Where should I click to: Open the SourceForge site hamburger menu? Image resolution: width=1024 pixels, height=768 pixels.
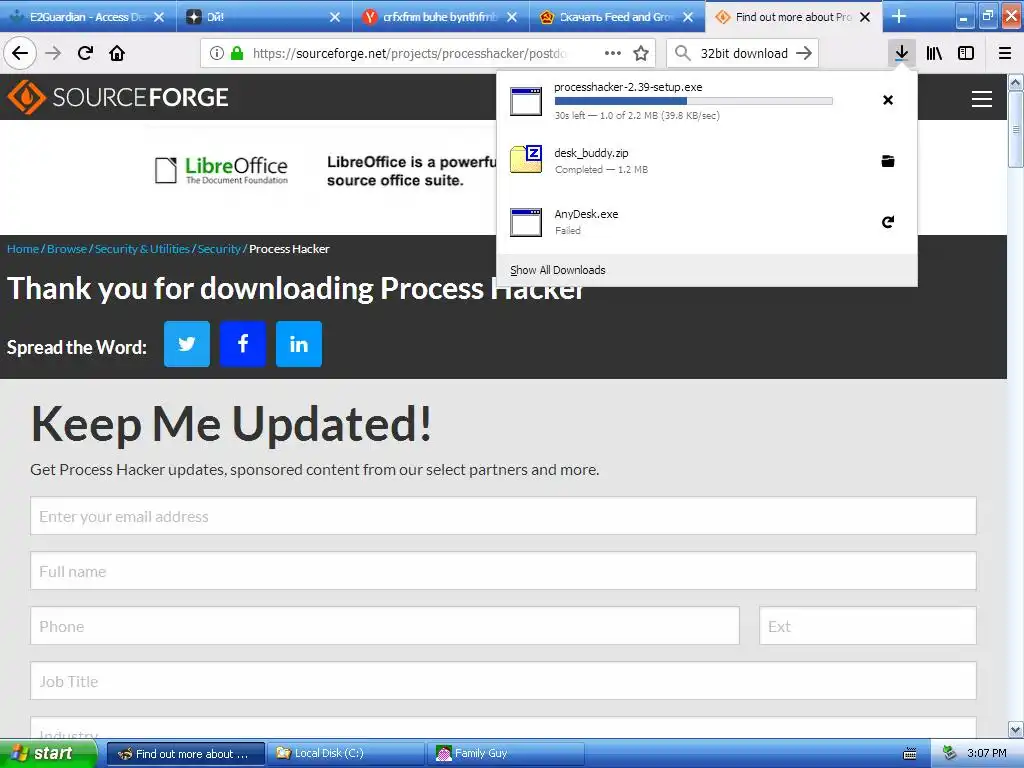(982, 99)
